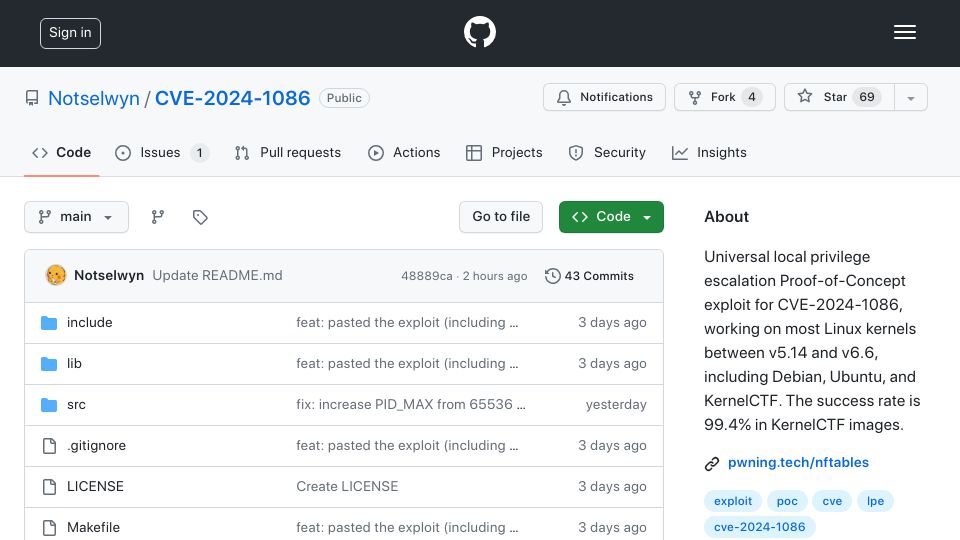Open the pwning.tech/nftables link

pos(798,462)
